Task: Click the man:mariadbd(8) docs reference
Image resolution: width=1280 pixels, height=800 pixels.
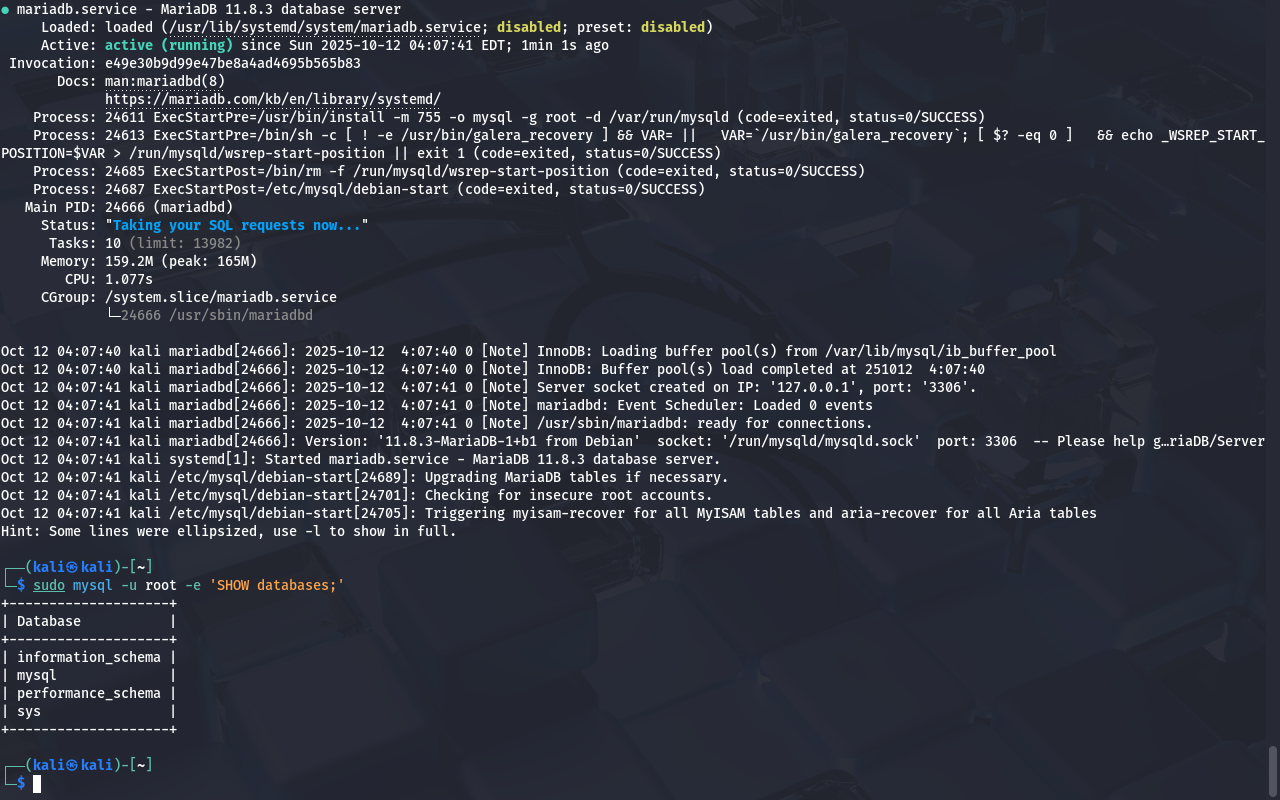Action: [165, 81]
